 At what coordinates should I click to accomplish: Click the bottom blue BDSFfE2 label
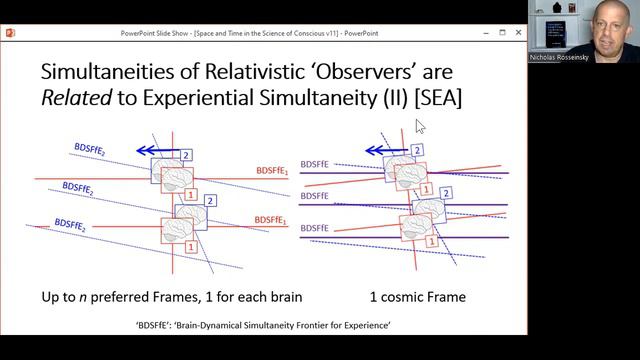[70, 224]
